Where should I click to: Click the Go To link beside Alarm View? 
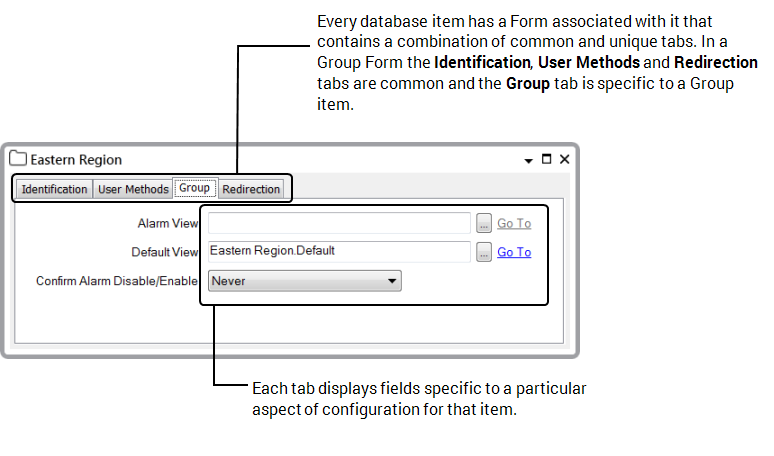[x=514, y=224]
